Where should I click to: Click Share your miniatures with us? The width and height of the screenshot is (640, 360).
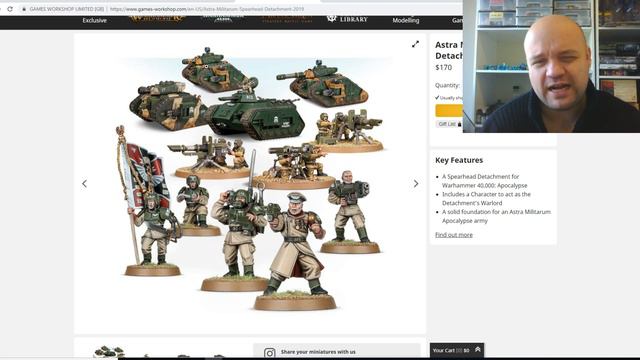tap(318, 351)
